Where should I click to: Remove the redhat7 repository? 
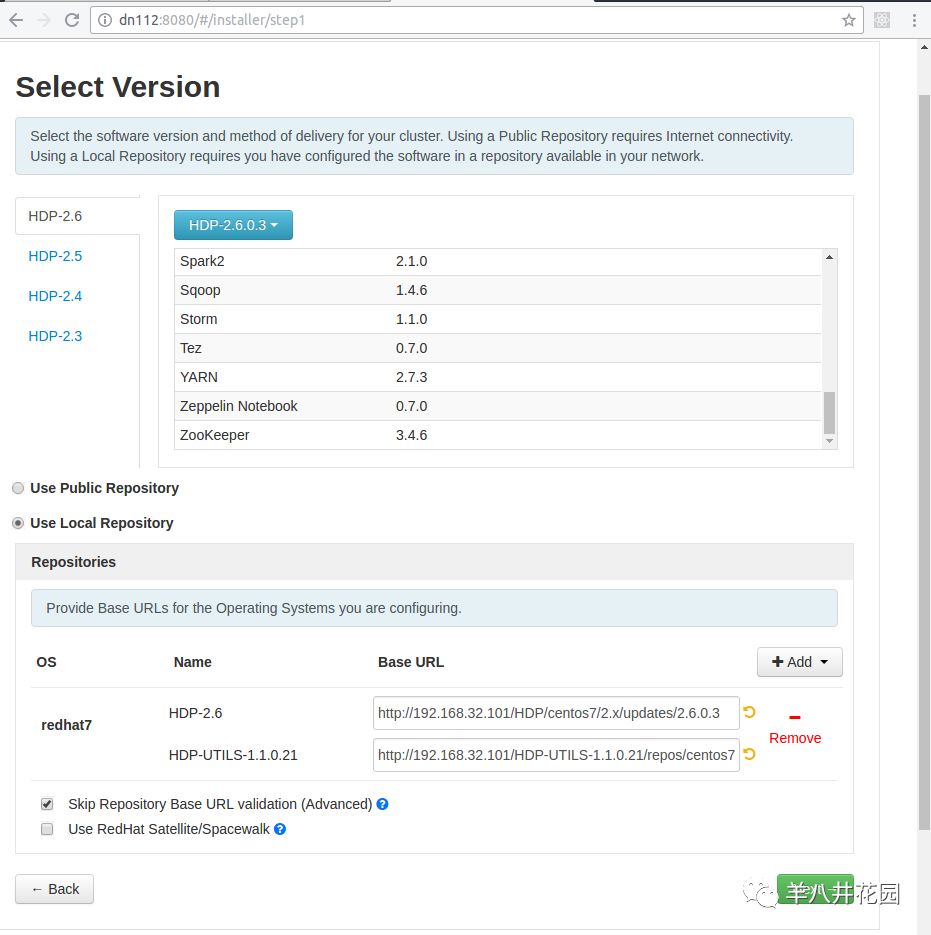click(x=795, y=730)
